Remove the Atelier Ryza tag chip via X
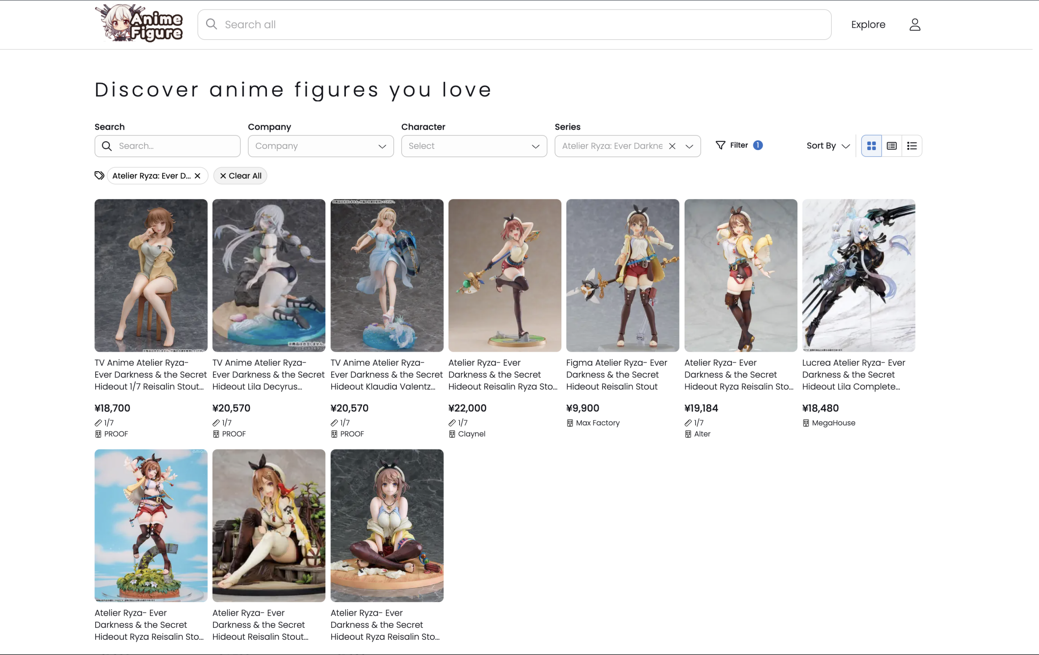Image resolution: width=1039 pixels, height=655 pixels. tap(197, 176)
